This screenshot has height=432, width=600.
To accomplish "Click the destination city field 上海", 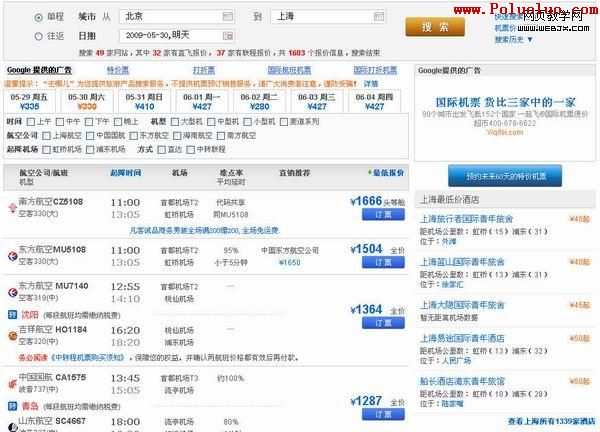I will pyautogui.click(x=328, y=16).
